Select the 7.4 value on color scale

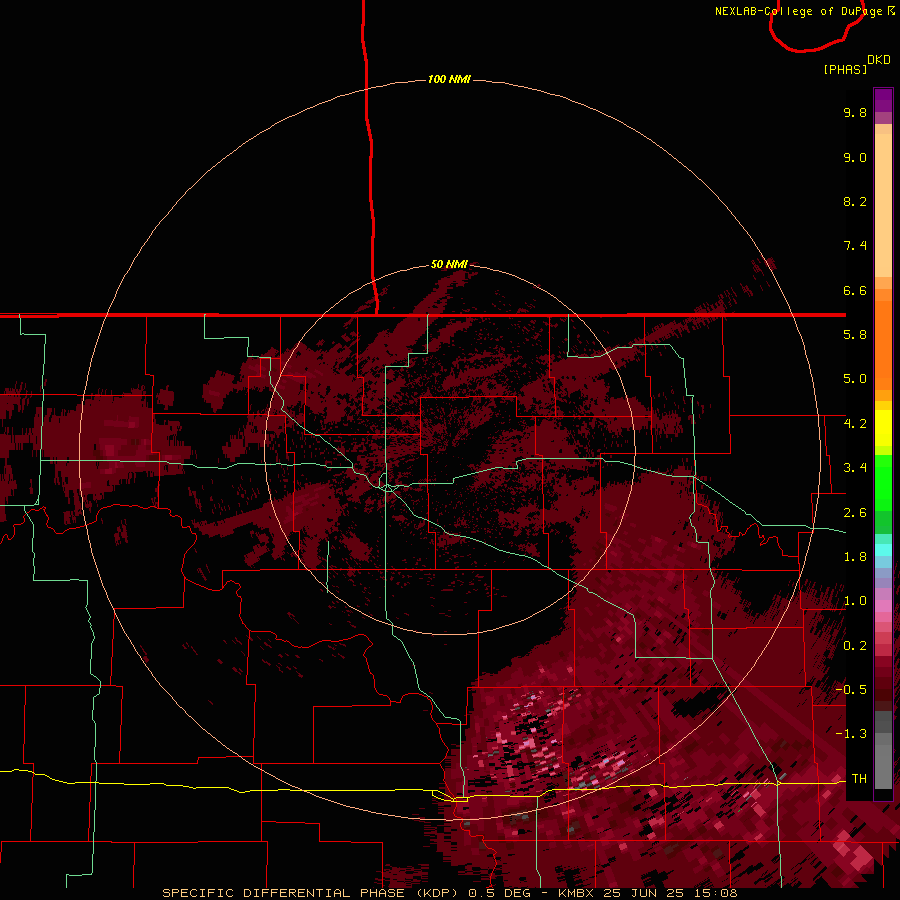click(855, 246)
